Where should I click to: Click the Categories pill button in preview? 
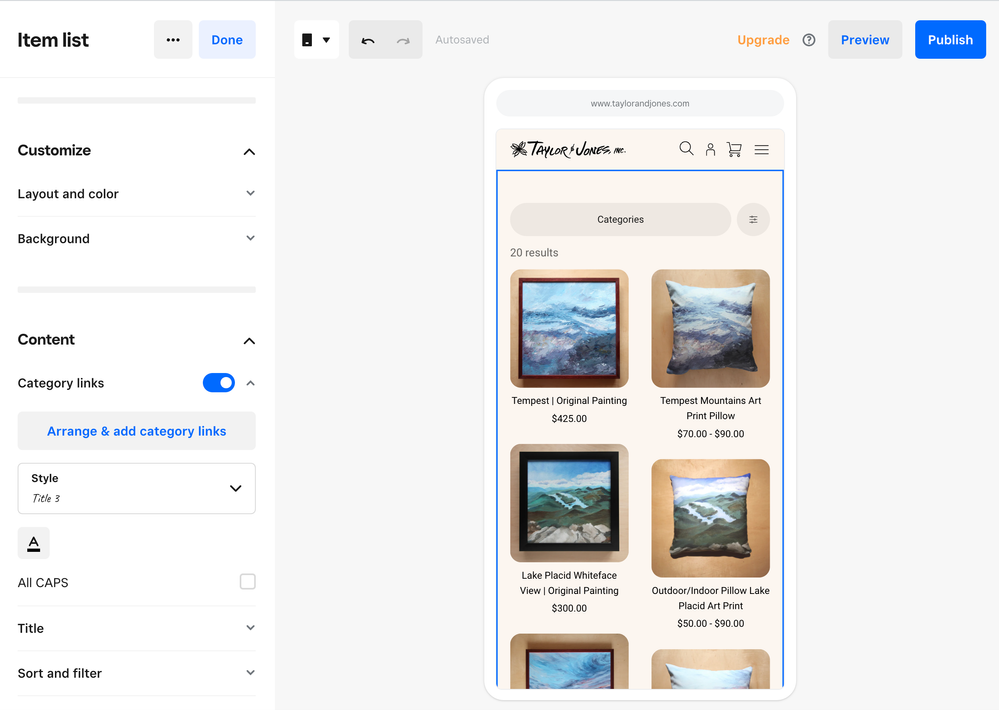[620, 219]
